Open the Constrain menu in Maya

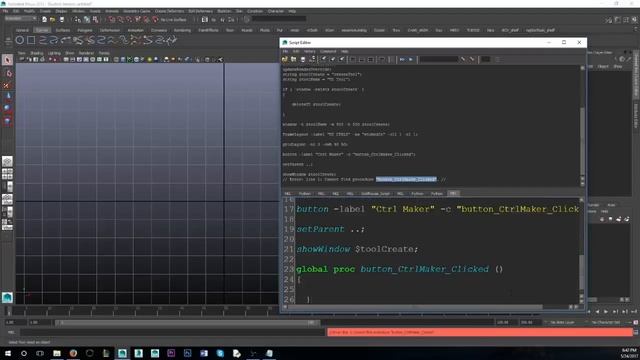255,11
